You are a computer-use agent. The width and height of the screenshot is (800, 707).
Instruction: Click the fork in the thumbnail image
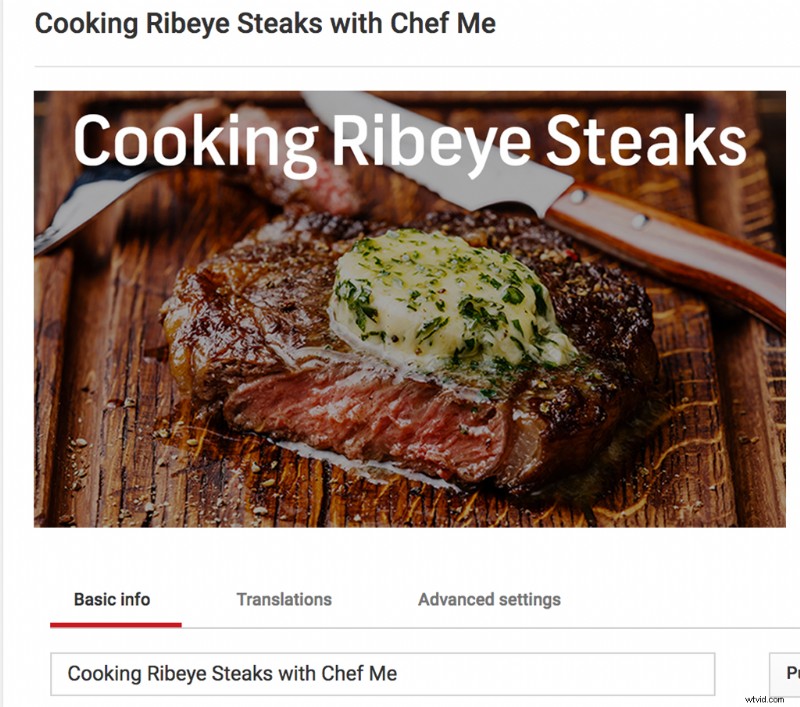(97, 204)
